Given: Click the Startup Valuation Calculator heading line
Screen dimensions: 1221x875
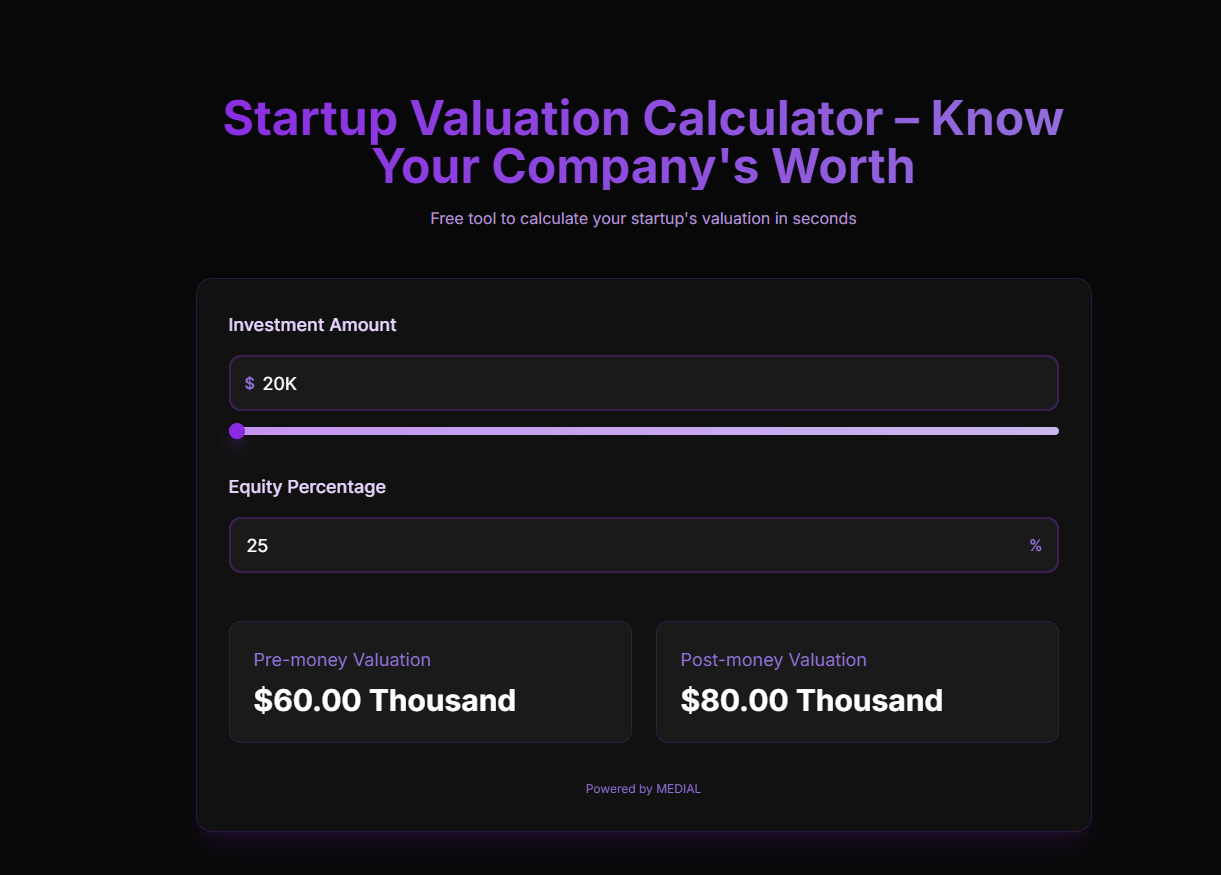Looking at the screenshot, I should [552, 119].
